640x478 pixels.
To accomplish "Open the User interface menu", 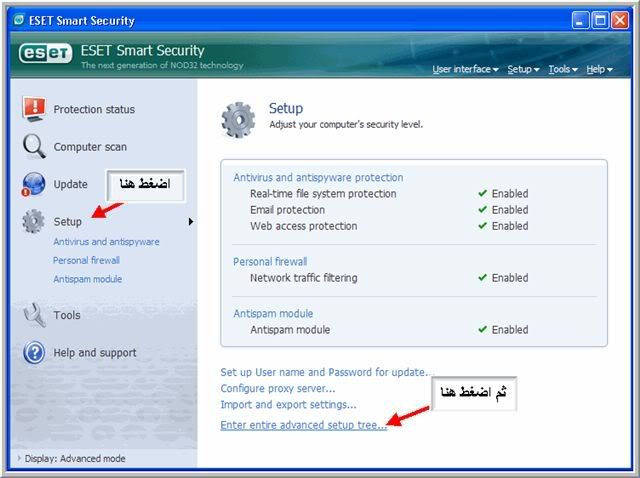I will pos(465,69).
